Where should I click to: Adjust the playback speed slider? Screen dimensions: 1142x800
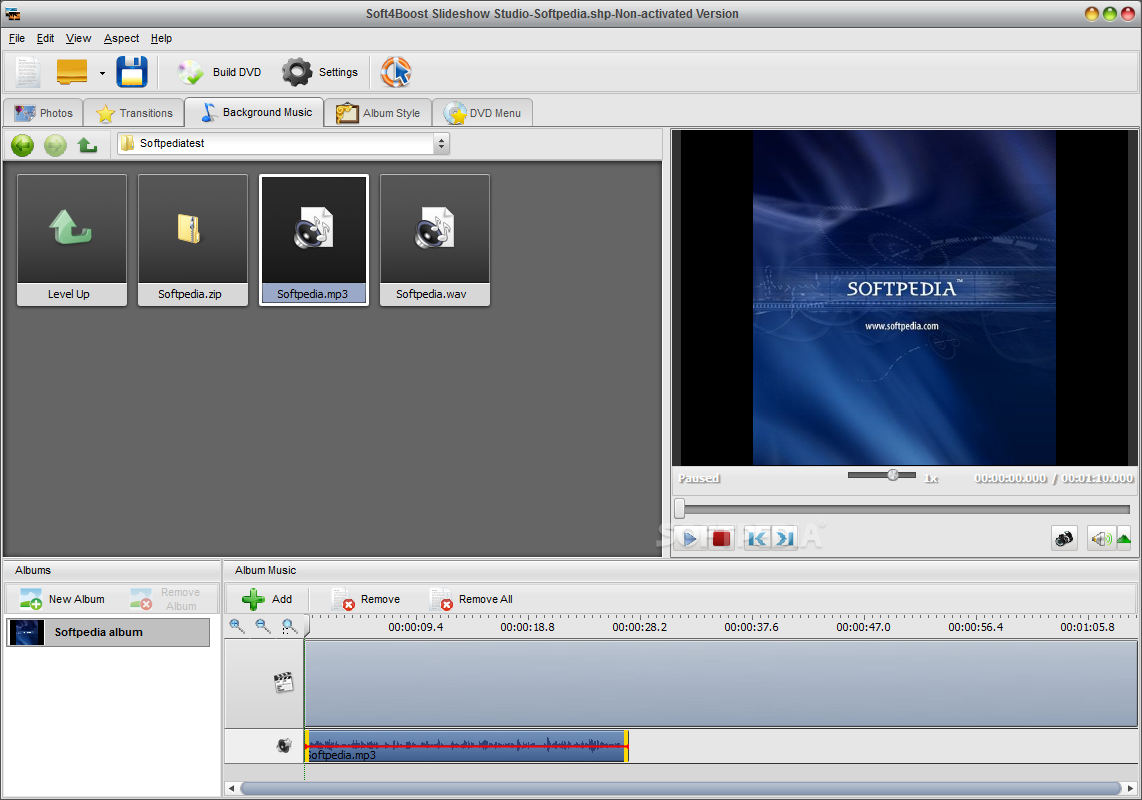[892, 475]
